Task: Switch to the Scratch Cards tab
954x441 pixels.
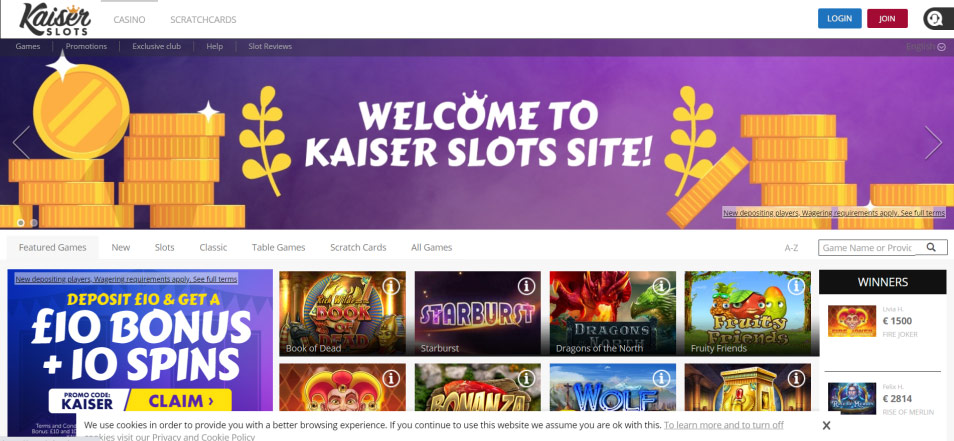Action: pos(358,248)
